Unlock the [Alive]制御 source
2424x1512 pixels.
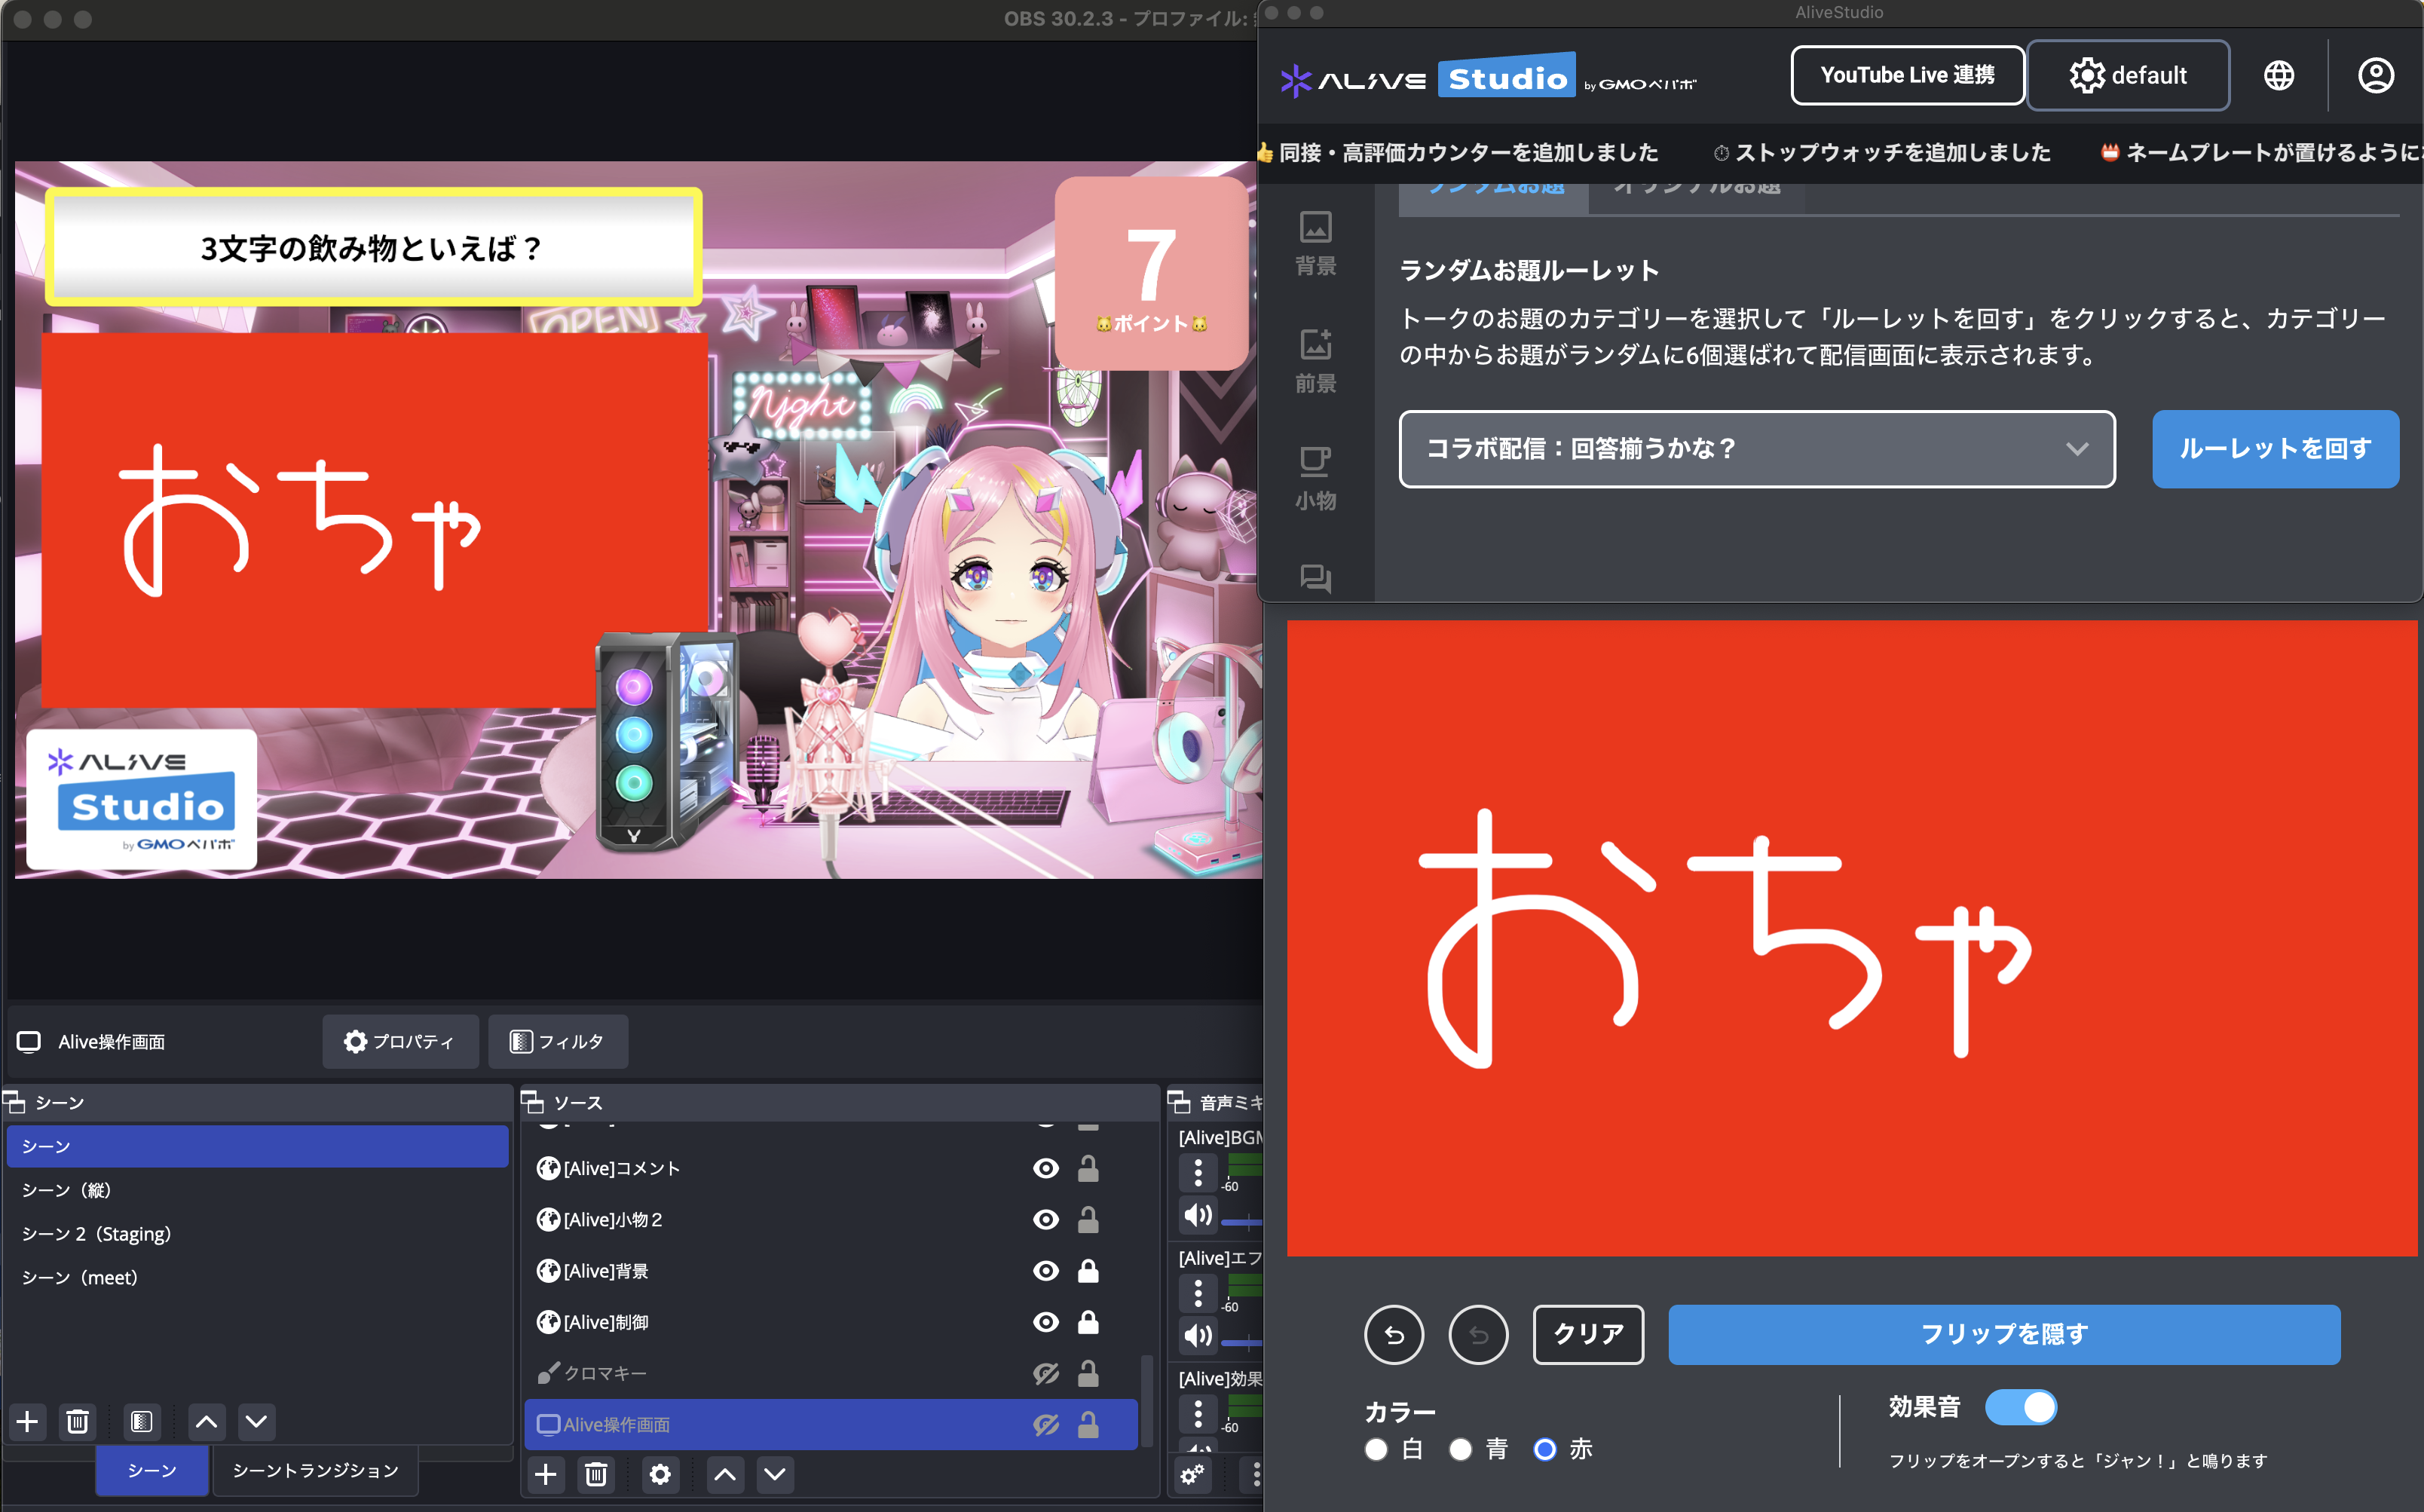[x=1088, y=1322]
